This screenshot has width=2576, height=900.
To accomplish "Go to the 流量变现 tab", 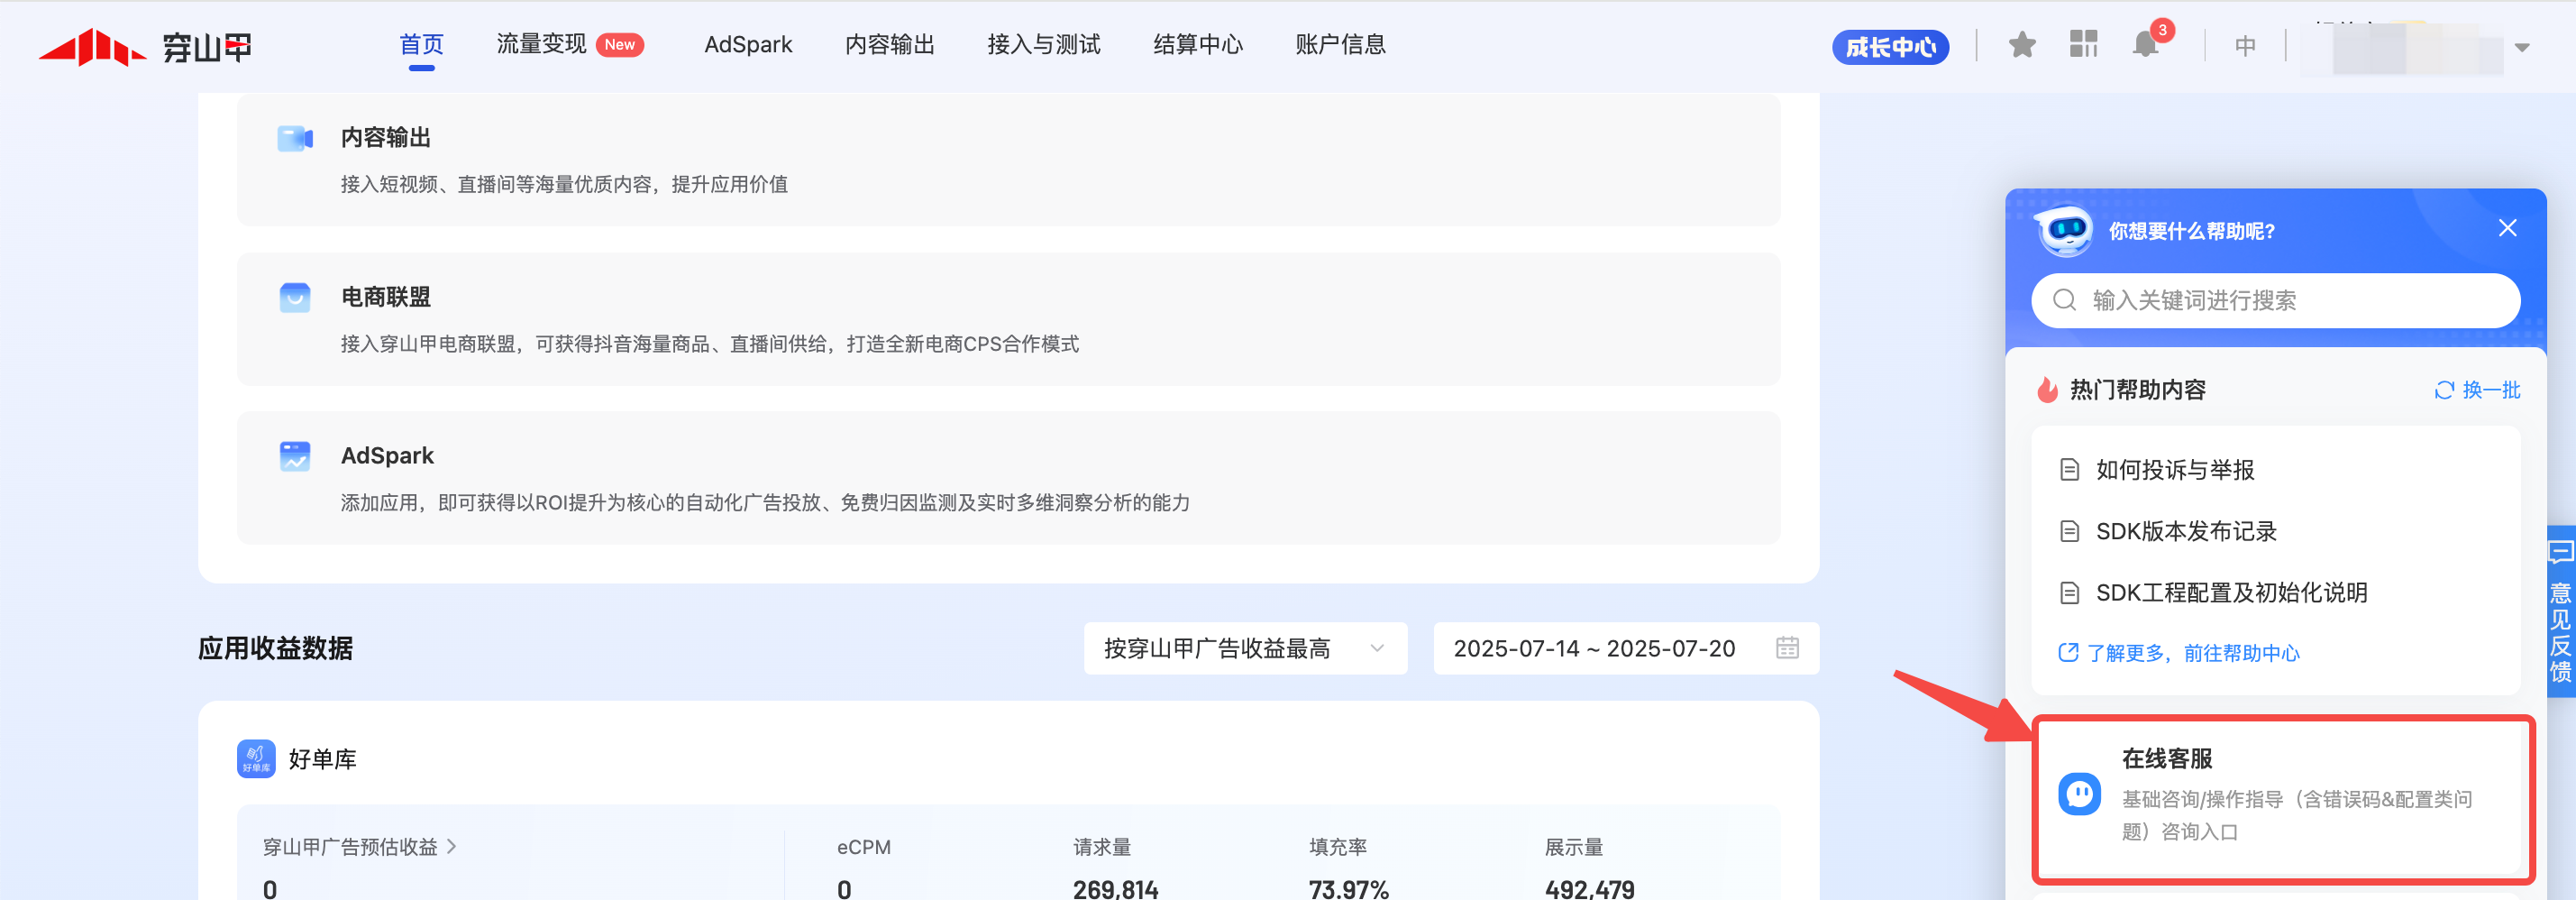I will coord(542,45).
